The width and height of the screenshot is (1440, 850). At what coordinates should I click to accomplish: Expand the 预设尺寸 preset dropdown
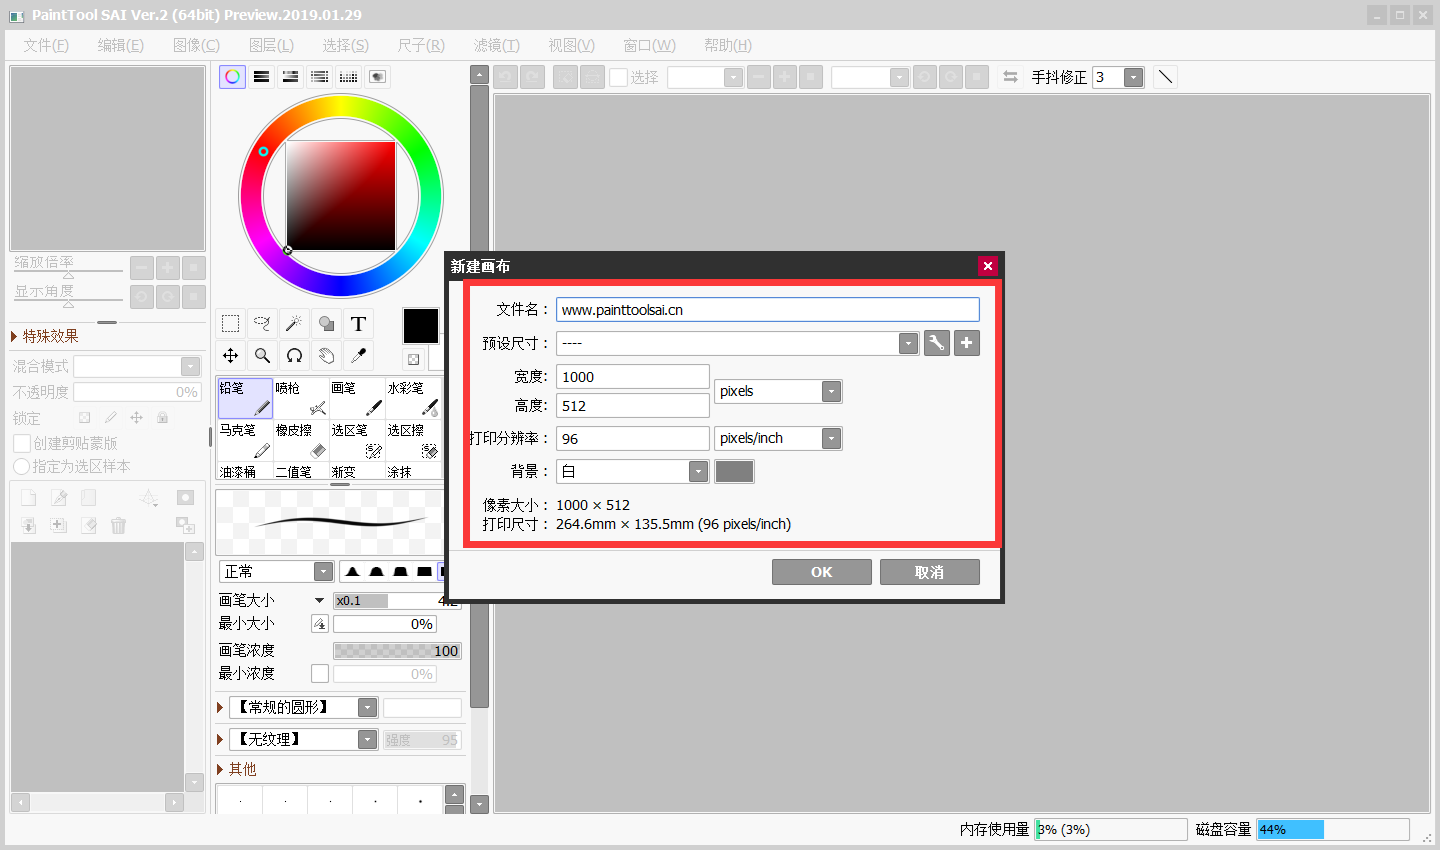pos(737,343)
